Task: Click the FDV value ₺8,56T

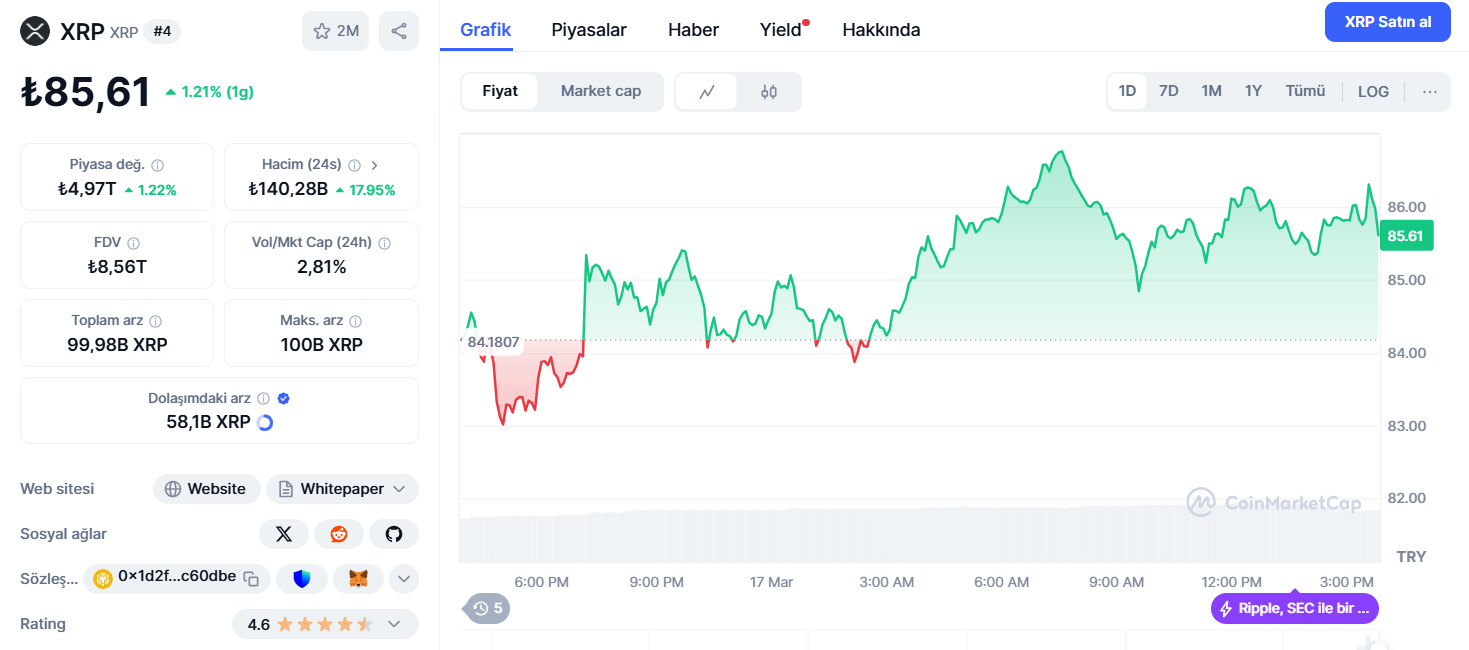Action: point(117,267)
